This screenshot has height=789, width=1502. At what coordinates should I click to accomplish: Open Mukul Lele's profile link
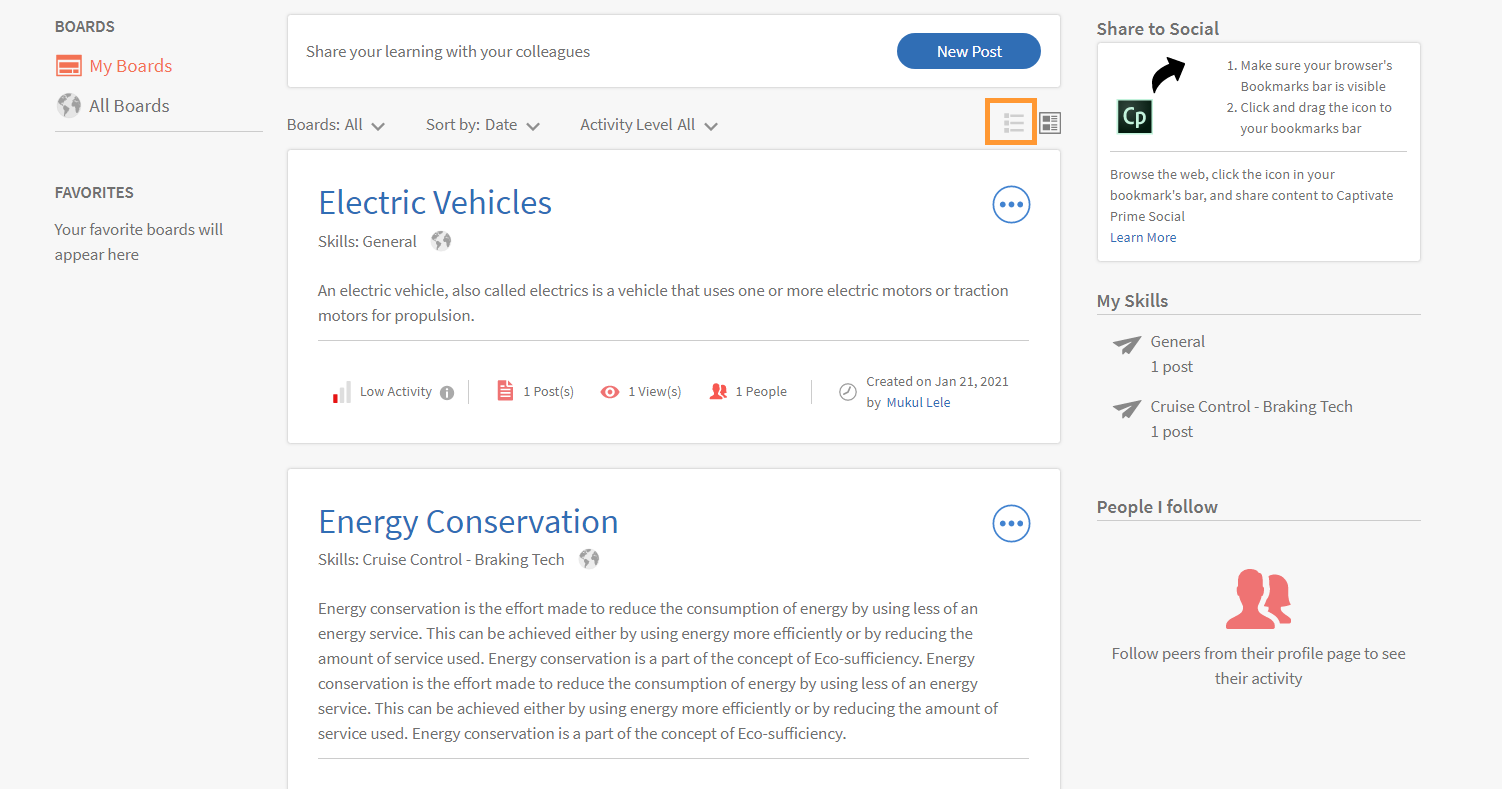(x=918, y=403)
